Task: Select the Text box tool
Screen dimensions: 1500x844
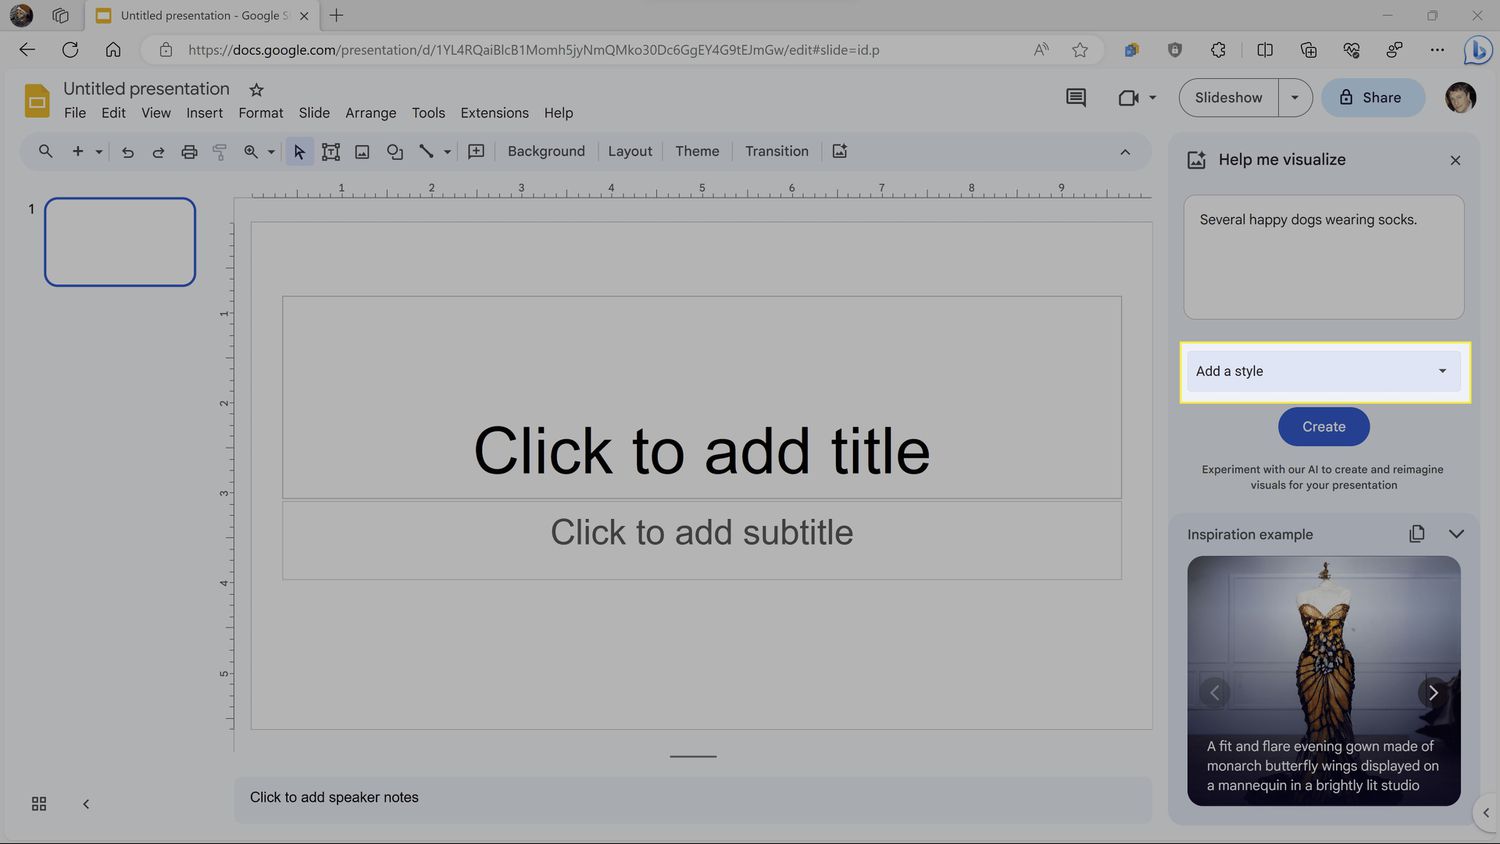Action: click(x=331, y=152)
